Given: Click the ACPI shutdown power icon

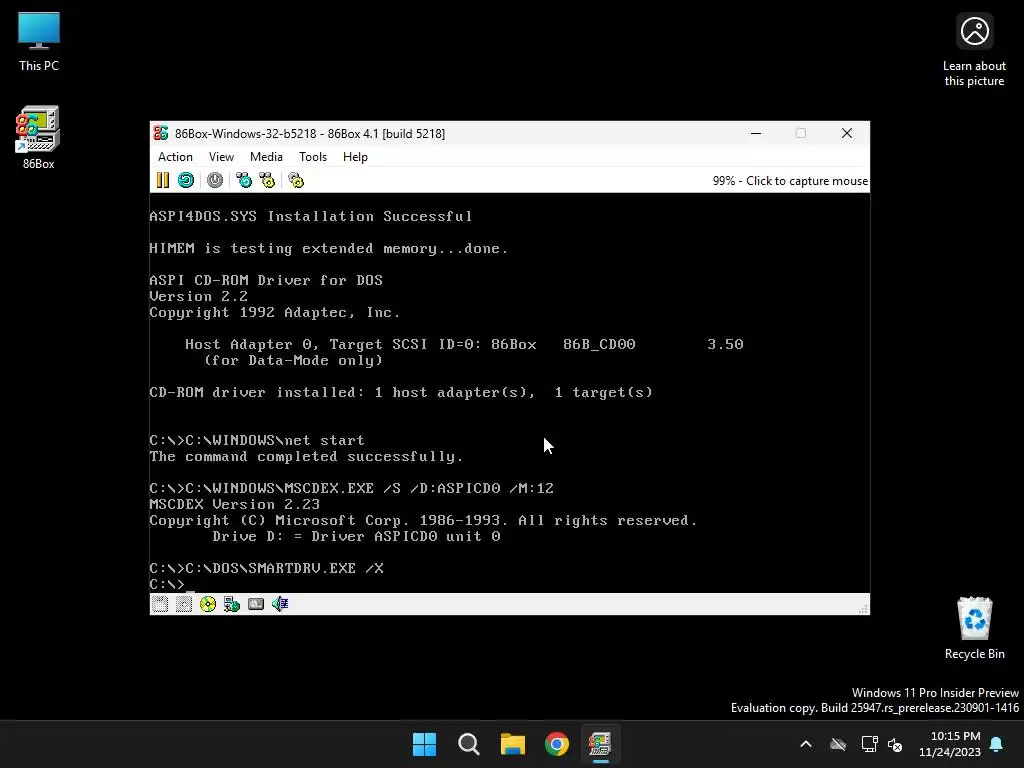Looking at the screenshot, I should point(215,180).
